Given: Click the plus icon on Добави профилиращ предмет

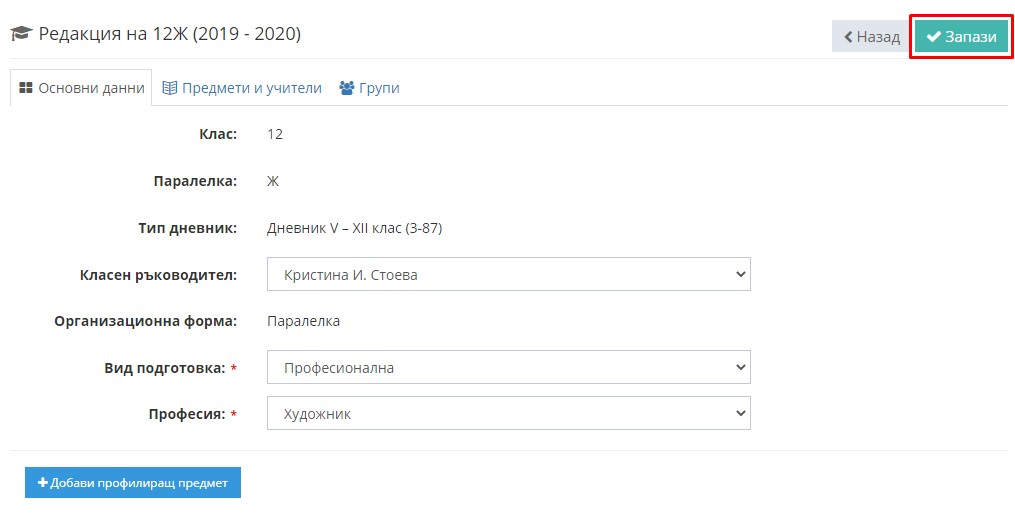Looking at the screenshot, I should pos(43,483).
